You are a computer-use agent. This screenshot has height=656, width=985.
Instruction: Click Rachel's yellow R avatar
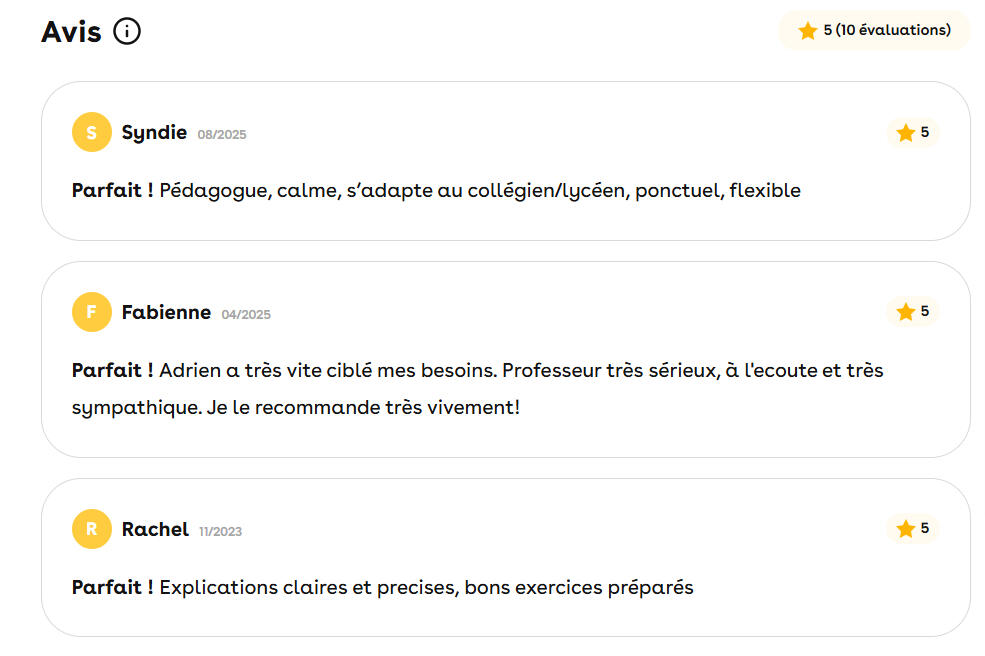(x=92, y=529)
